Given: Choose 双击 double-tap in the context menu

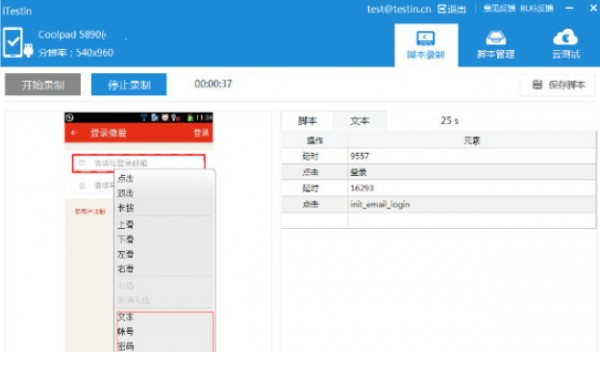Looking at the screenshot, I should [x=126, y=193].
